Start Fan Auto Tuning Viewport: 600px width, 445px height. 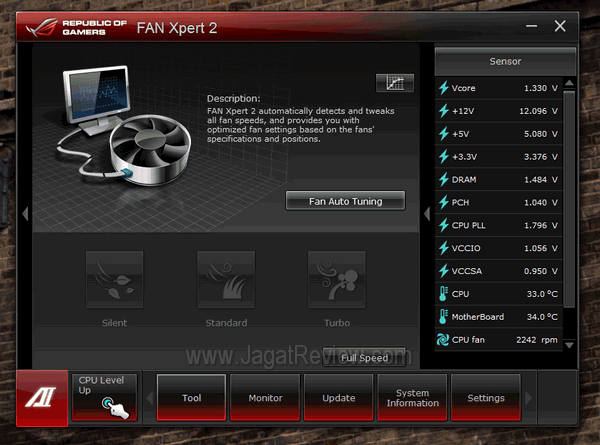coord(345,201)
